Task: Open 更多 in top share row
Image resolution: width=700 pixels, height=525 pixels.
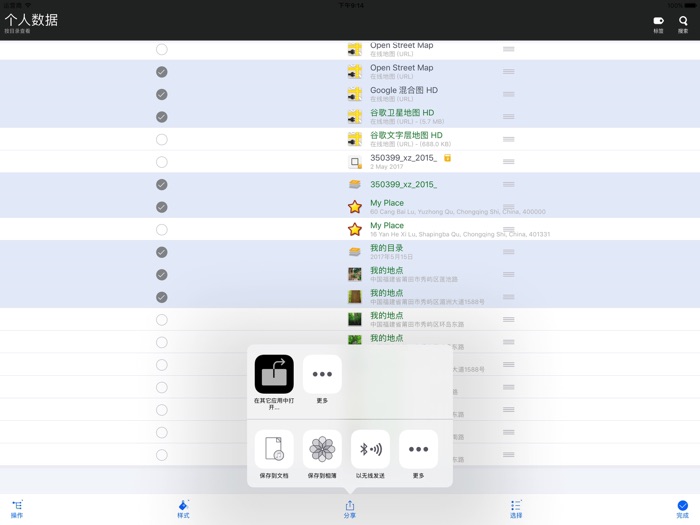Action: coord(322,375)
